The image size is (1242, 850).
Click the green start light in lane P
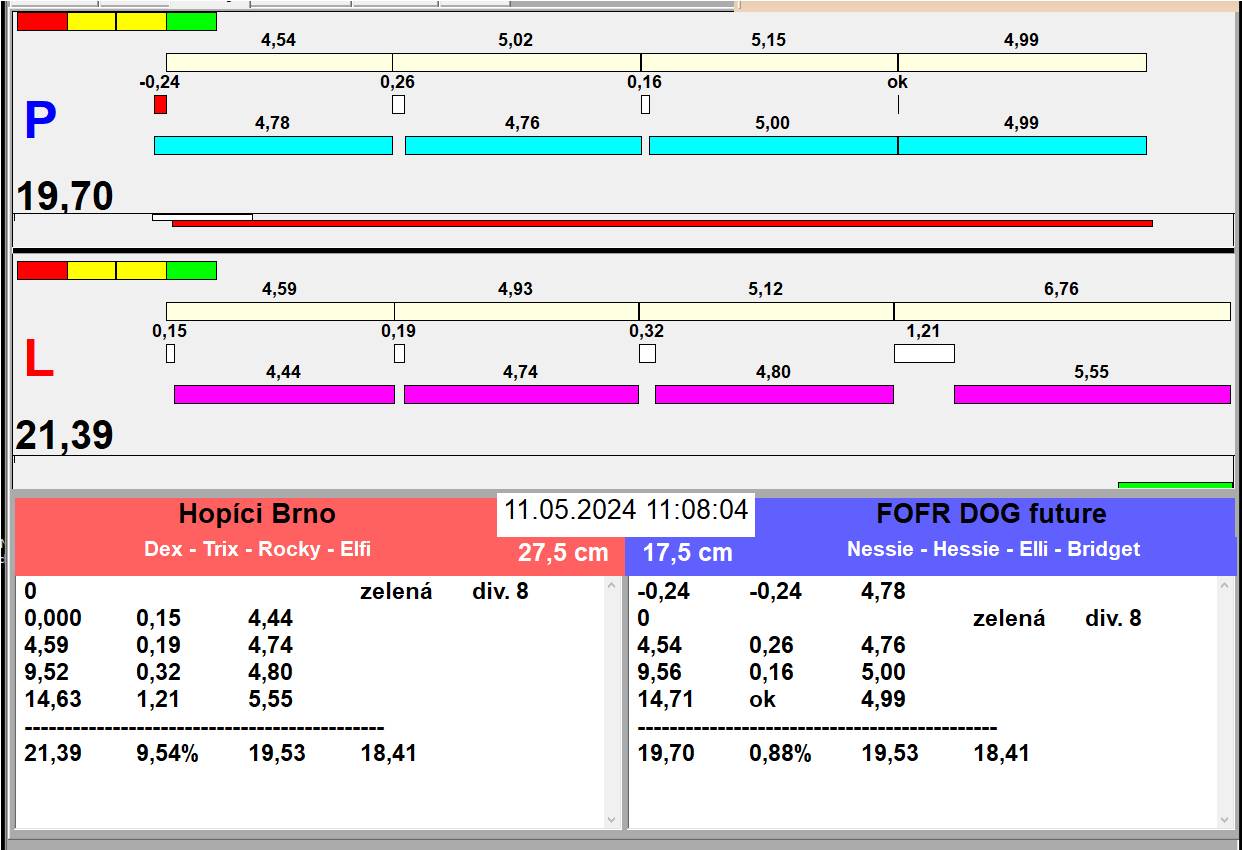191,21
